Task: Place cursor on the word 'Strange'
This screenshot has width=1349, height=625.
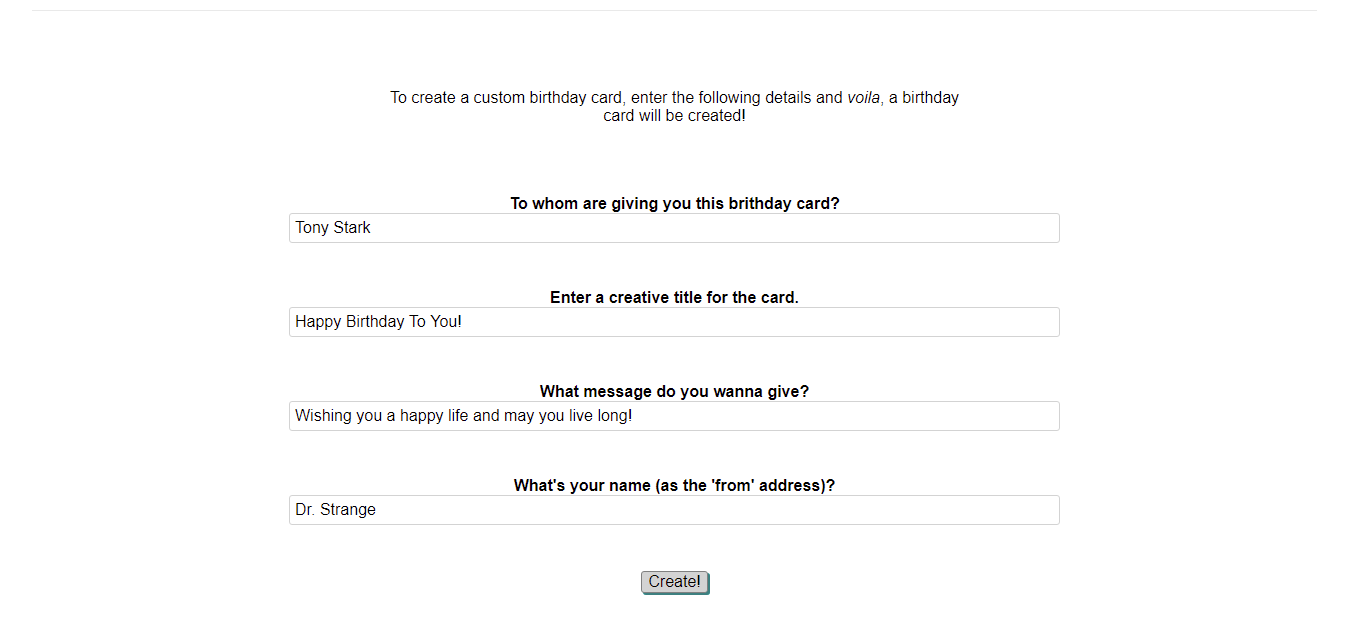Action: click(348, 510)
